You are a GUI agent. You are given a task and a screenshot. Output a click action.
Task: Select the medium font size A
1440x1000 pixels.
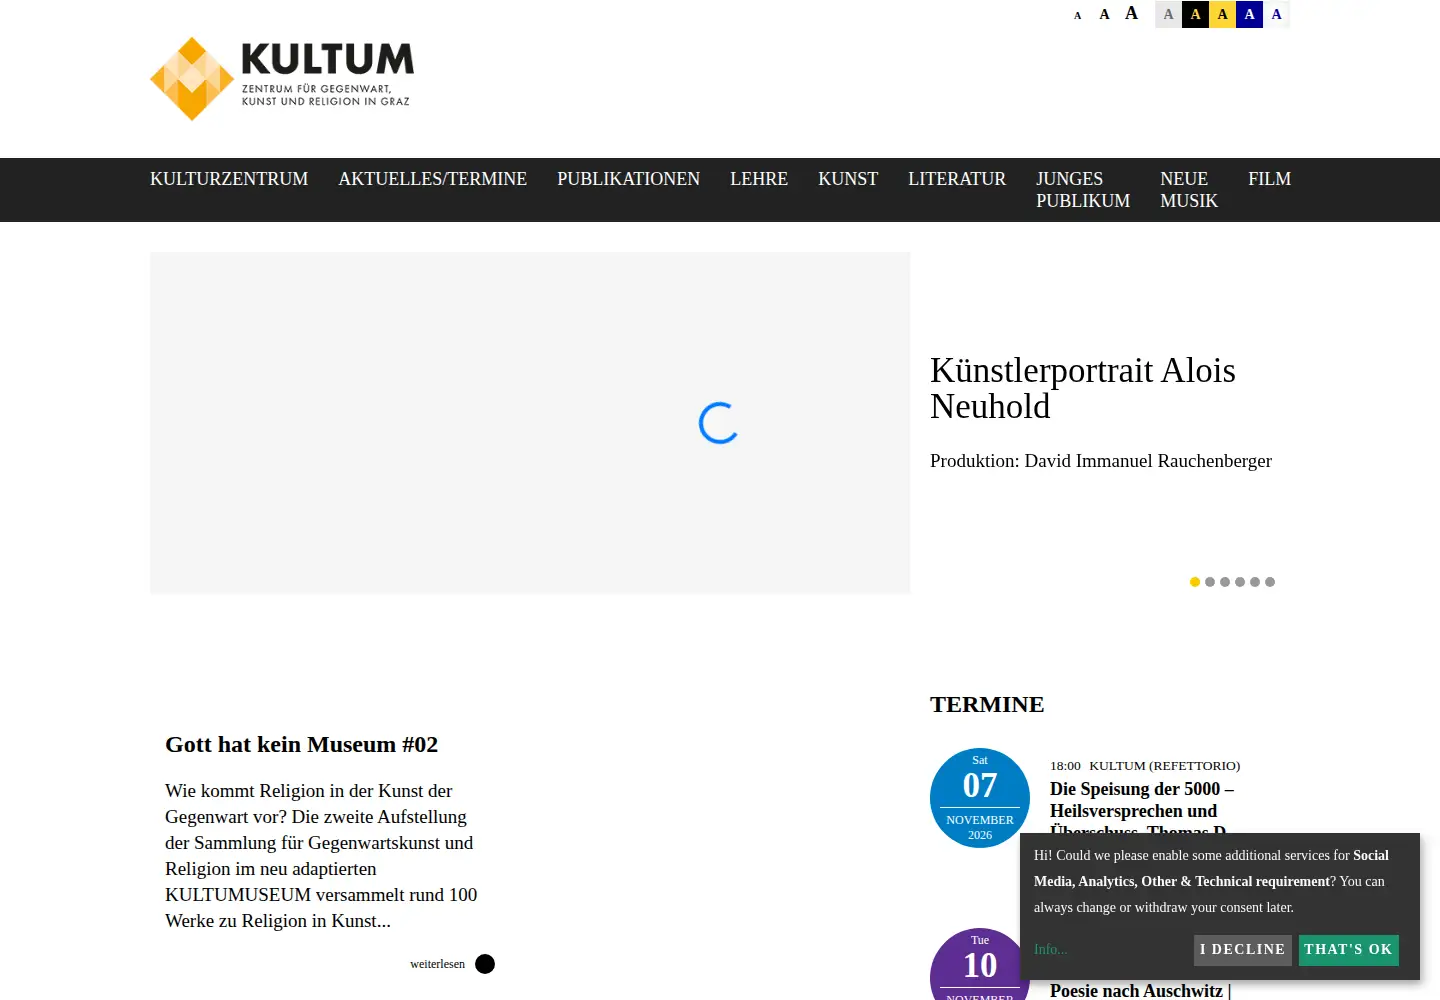pyautogui.click(x=1104, y=14)
